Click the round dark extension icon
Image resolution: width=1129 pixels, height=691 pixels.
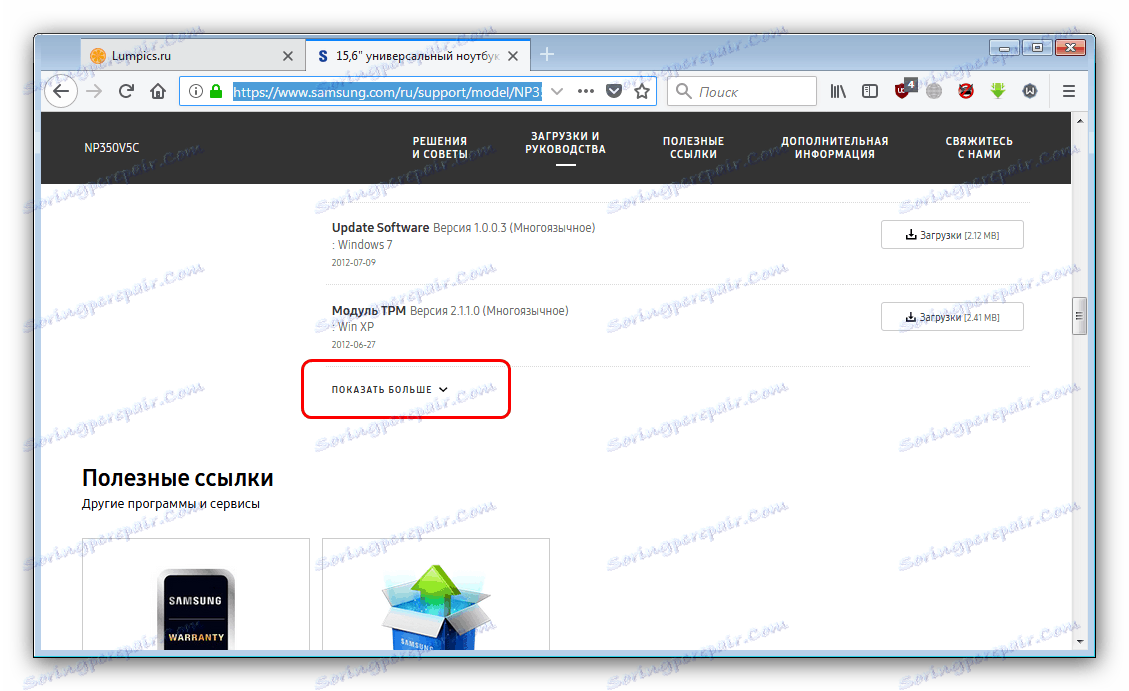[x=1030, y=91]
